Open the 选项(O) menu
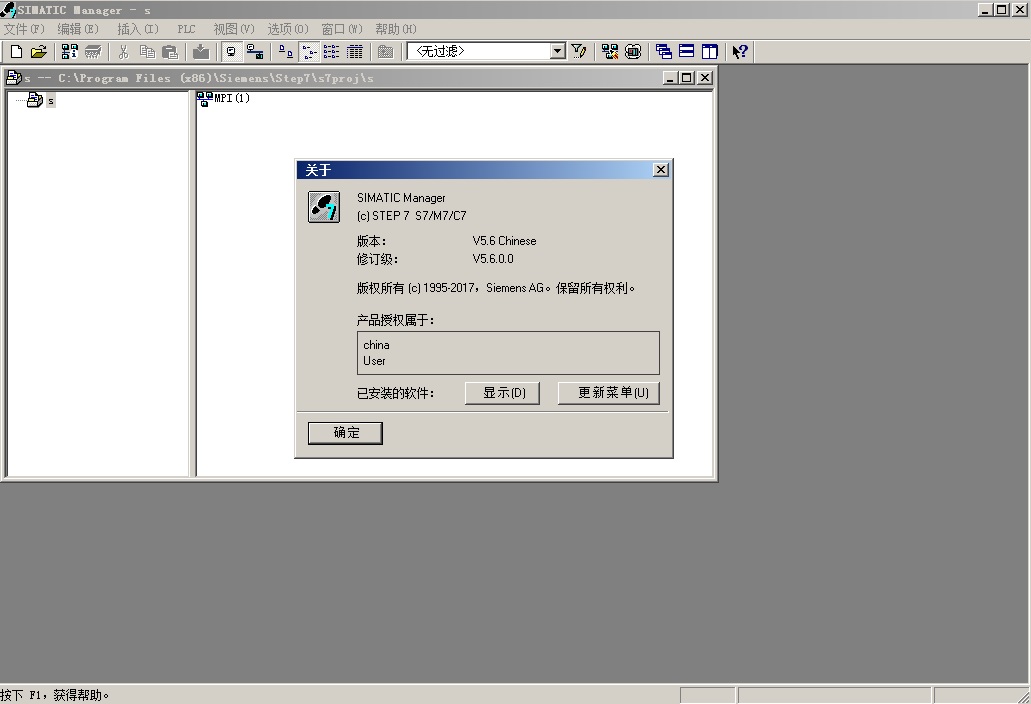1031x704 pixels. 287,29
